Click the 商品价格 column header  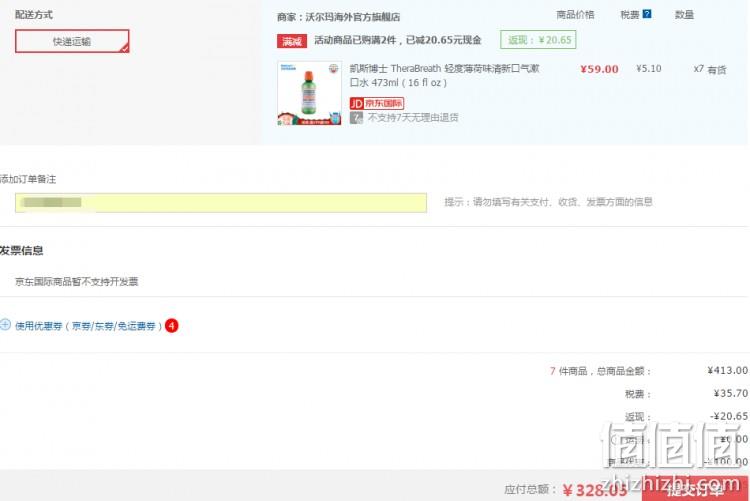point(575,15)
